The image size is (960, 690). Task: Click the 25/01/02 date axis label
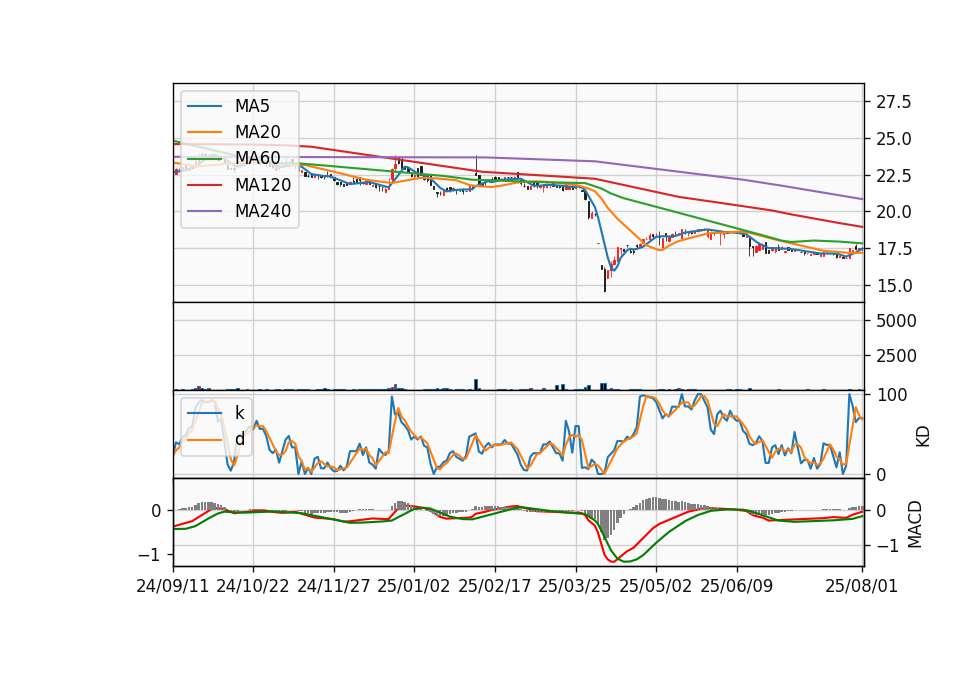click(x=414, y=586)
